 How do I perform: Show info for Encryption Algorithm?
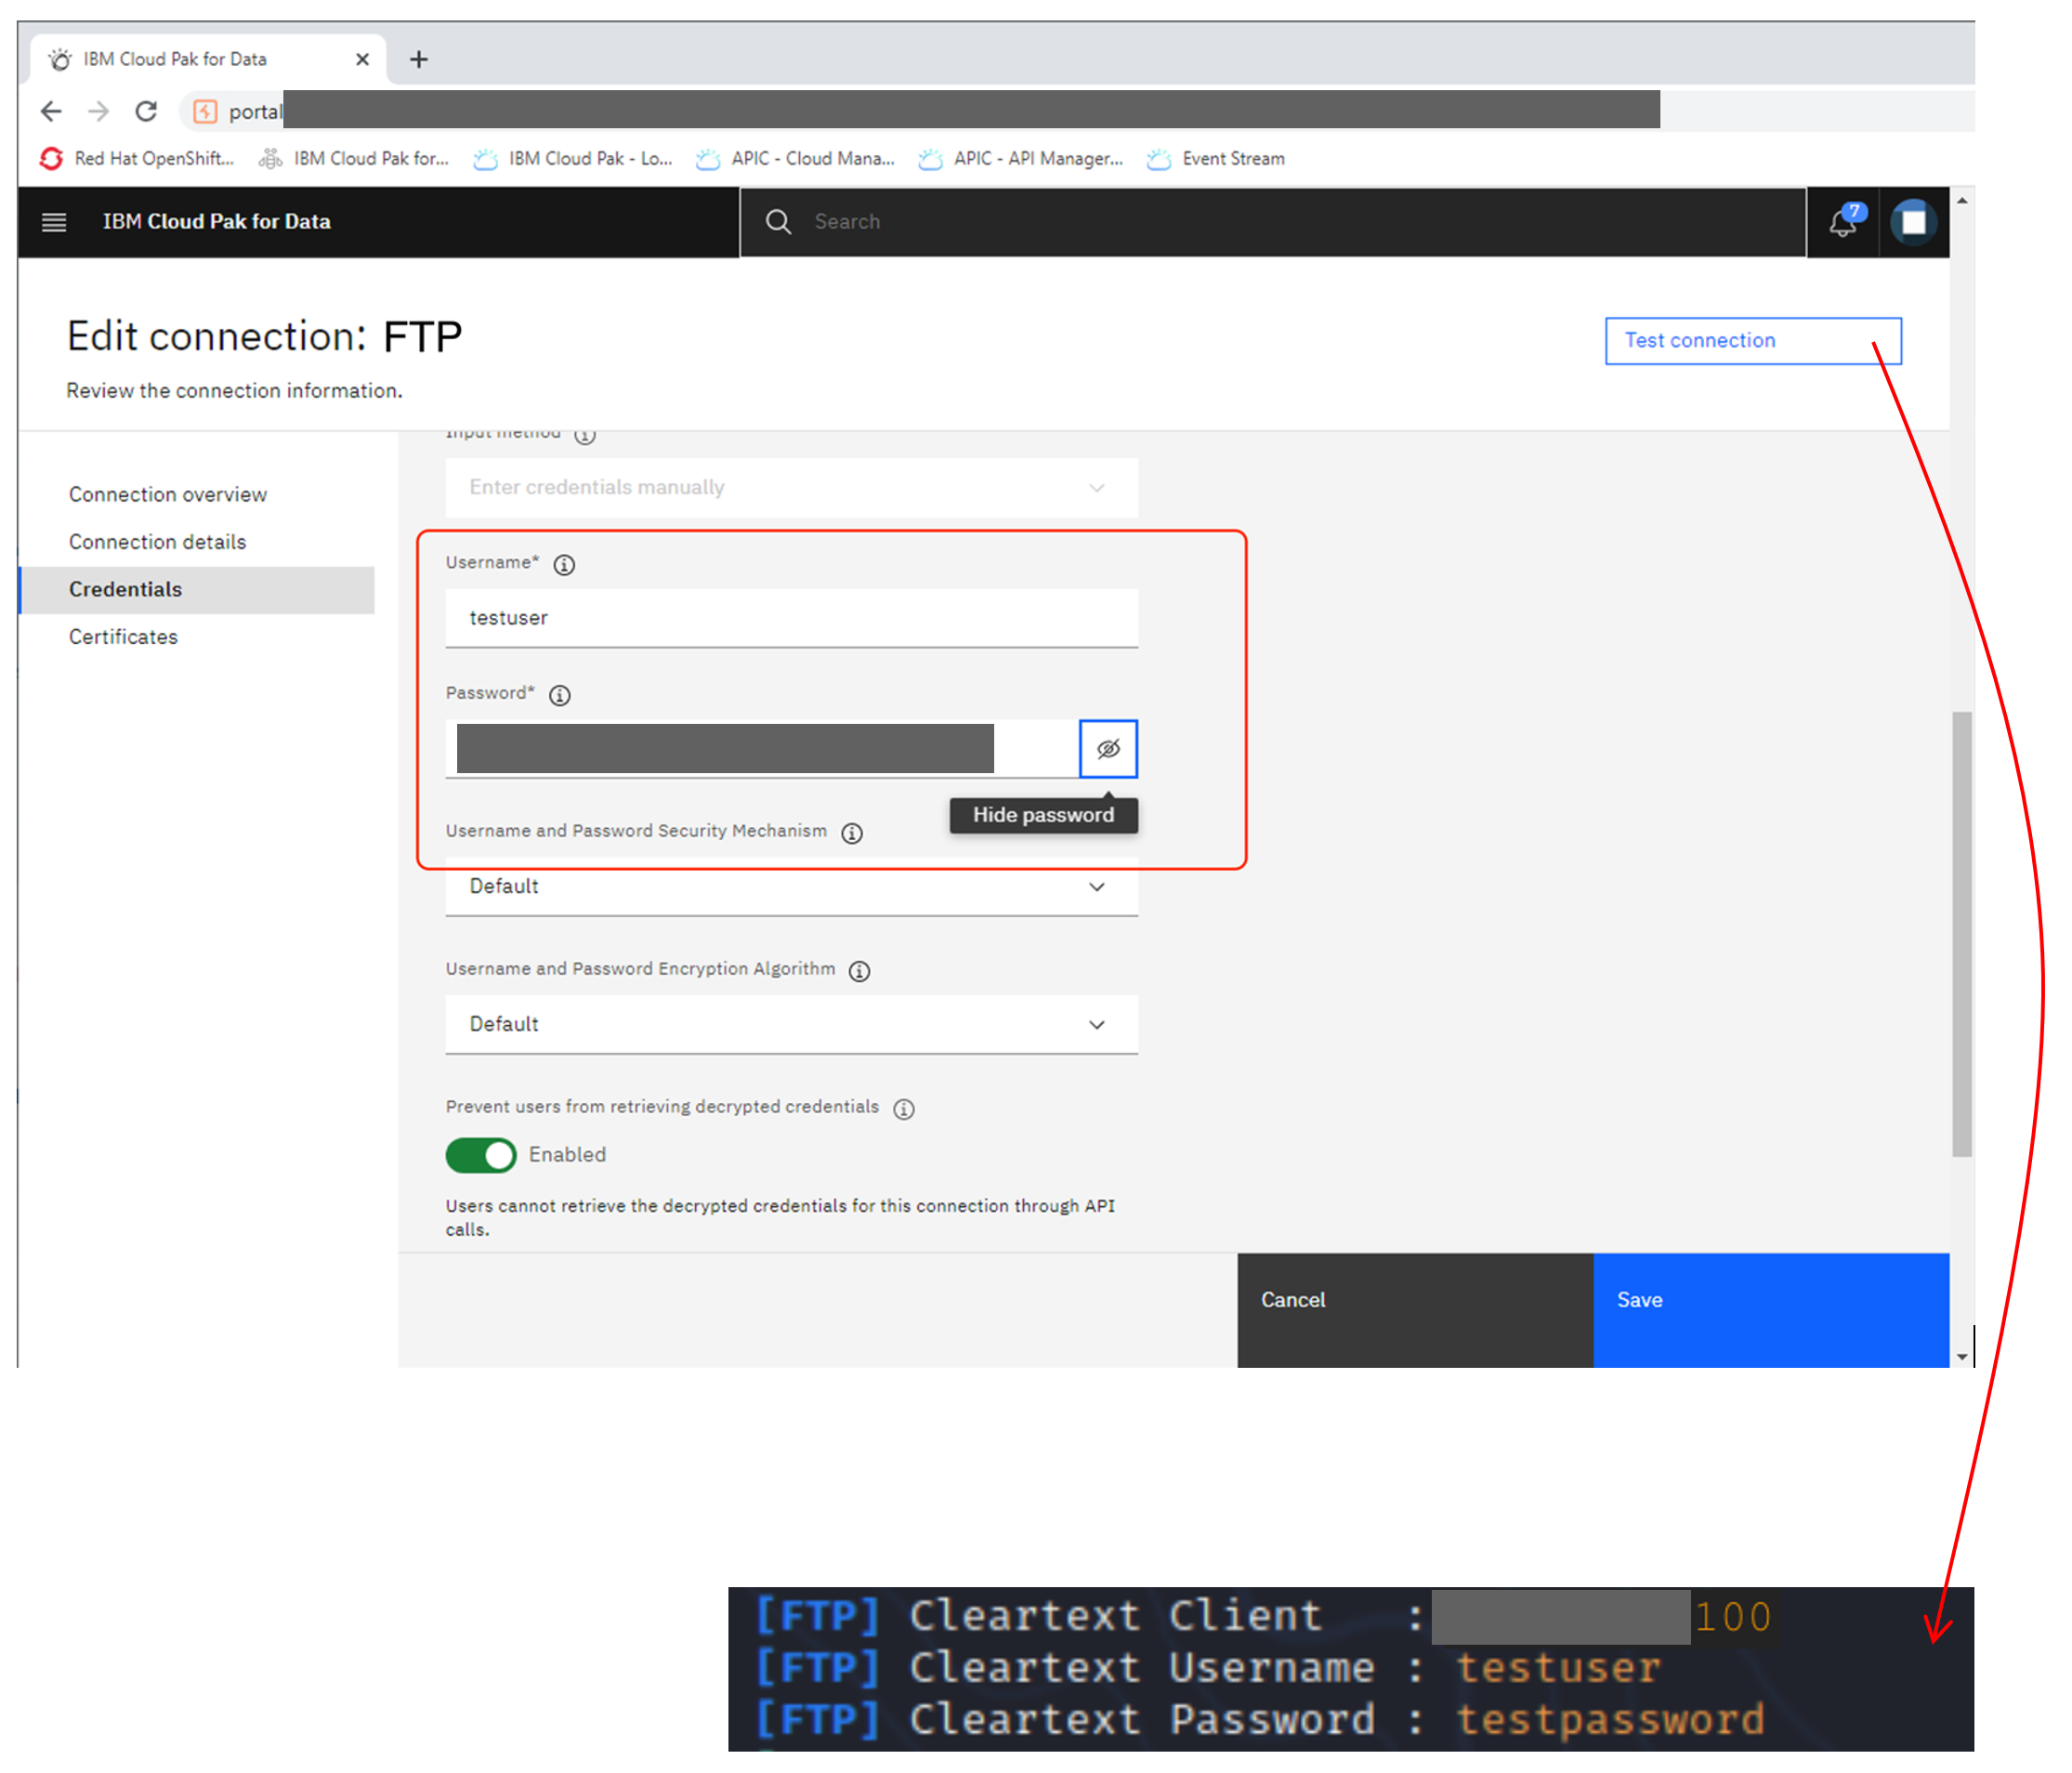(x=859, y=971)
